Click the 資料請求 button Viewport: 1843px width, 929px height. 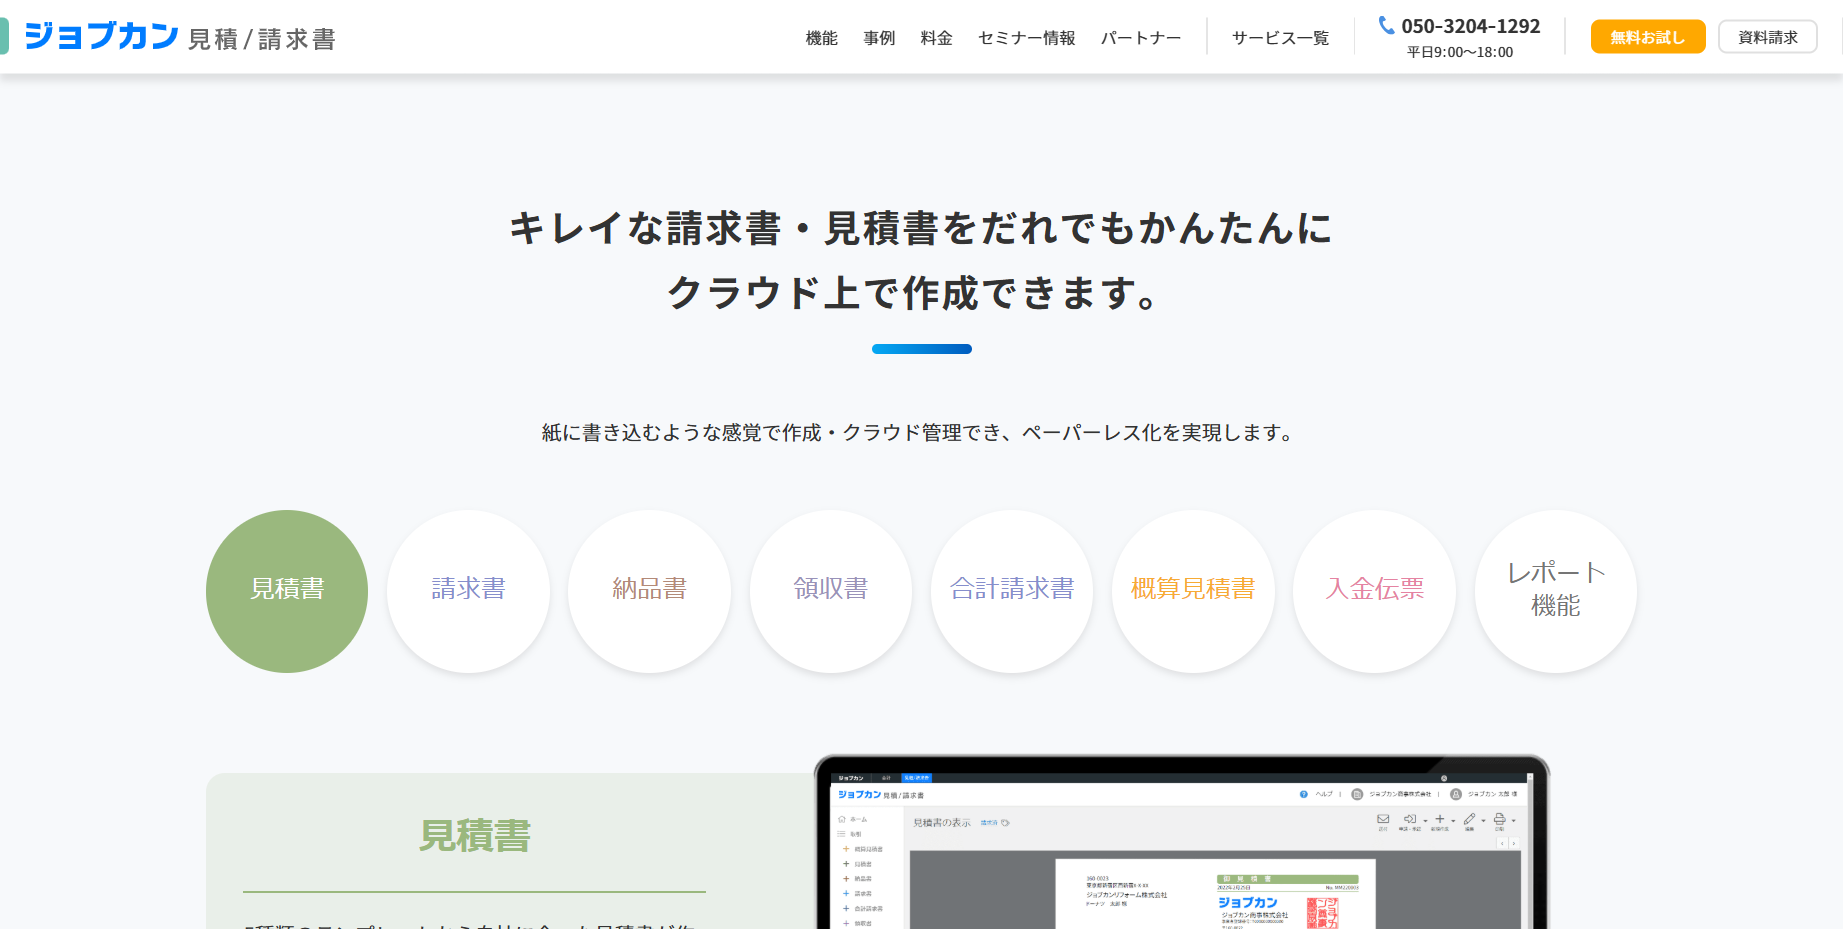[1768, 37]
